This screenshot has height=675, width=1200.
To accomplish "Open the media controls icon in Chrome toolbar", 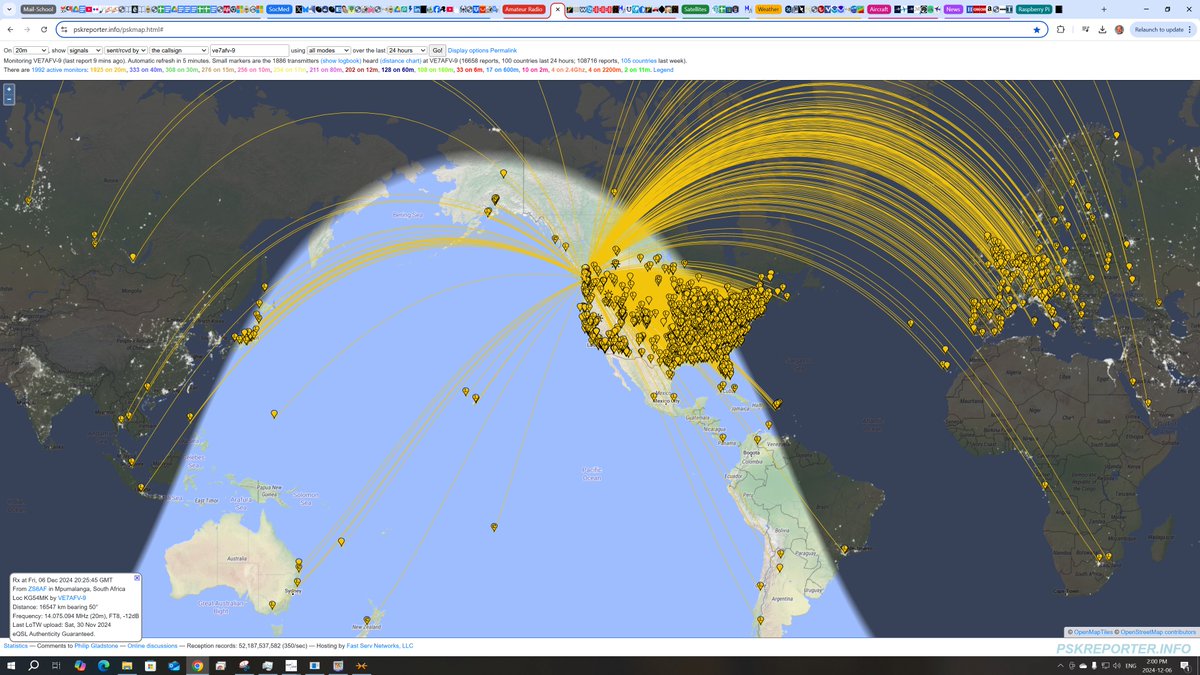I will tap(1085, 30).
